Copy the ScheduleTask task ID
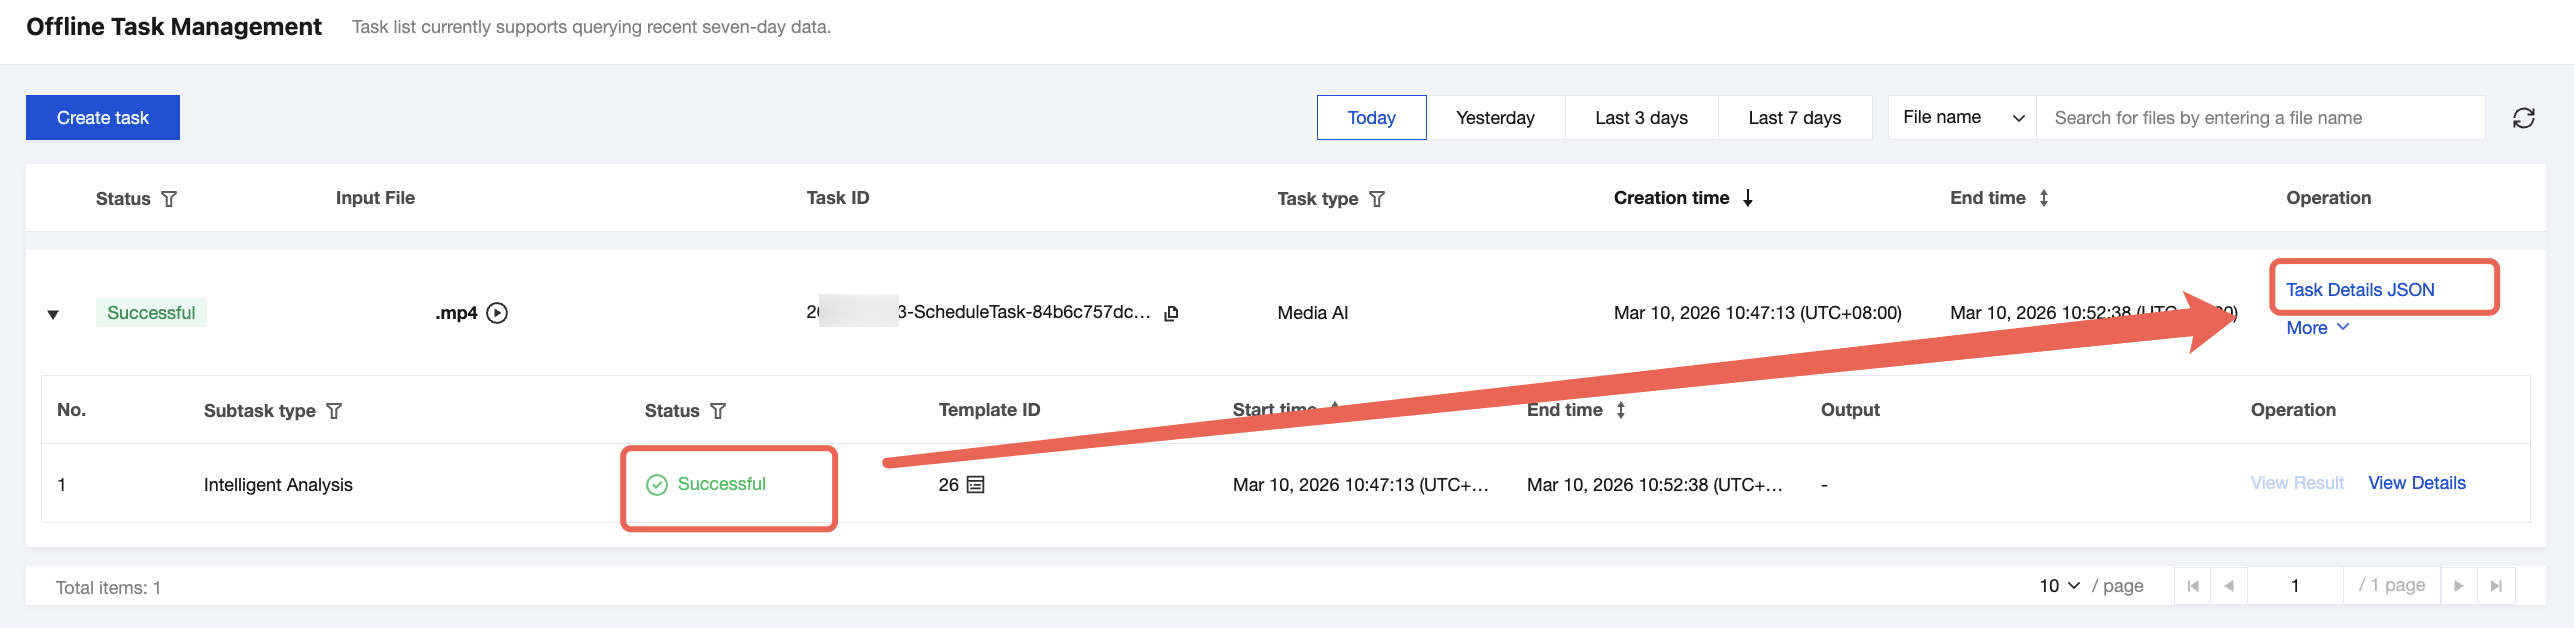The width and height of the screenshot is (2574, 628). click(1171, 313)
